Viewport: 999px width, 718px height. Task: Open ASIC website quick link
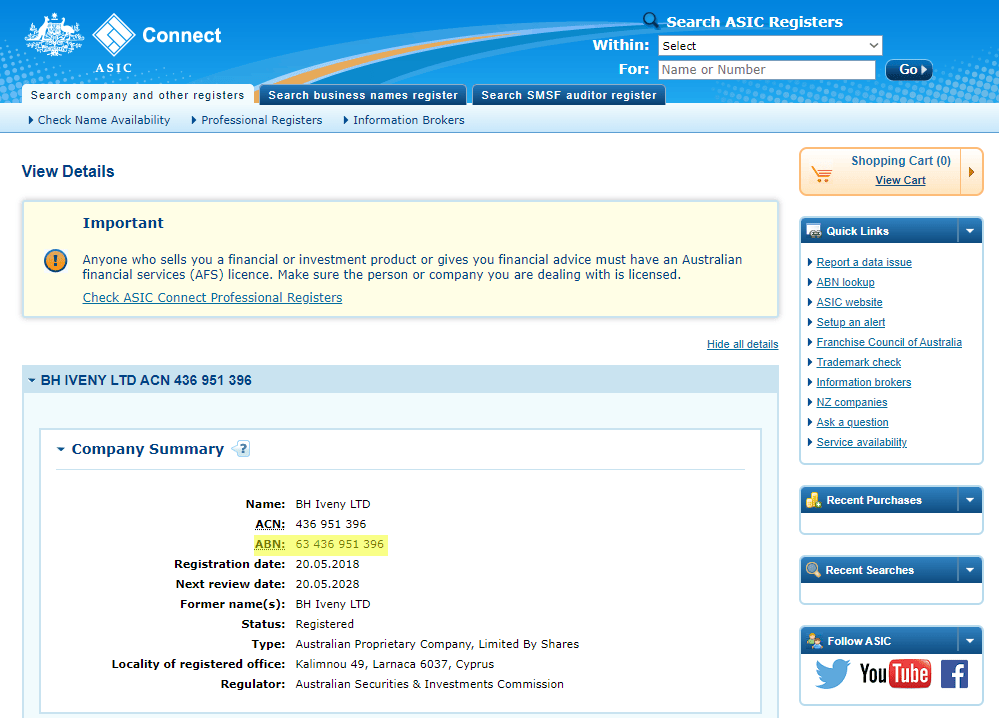pos(849,302)
